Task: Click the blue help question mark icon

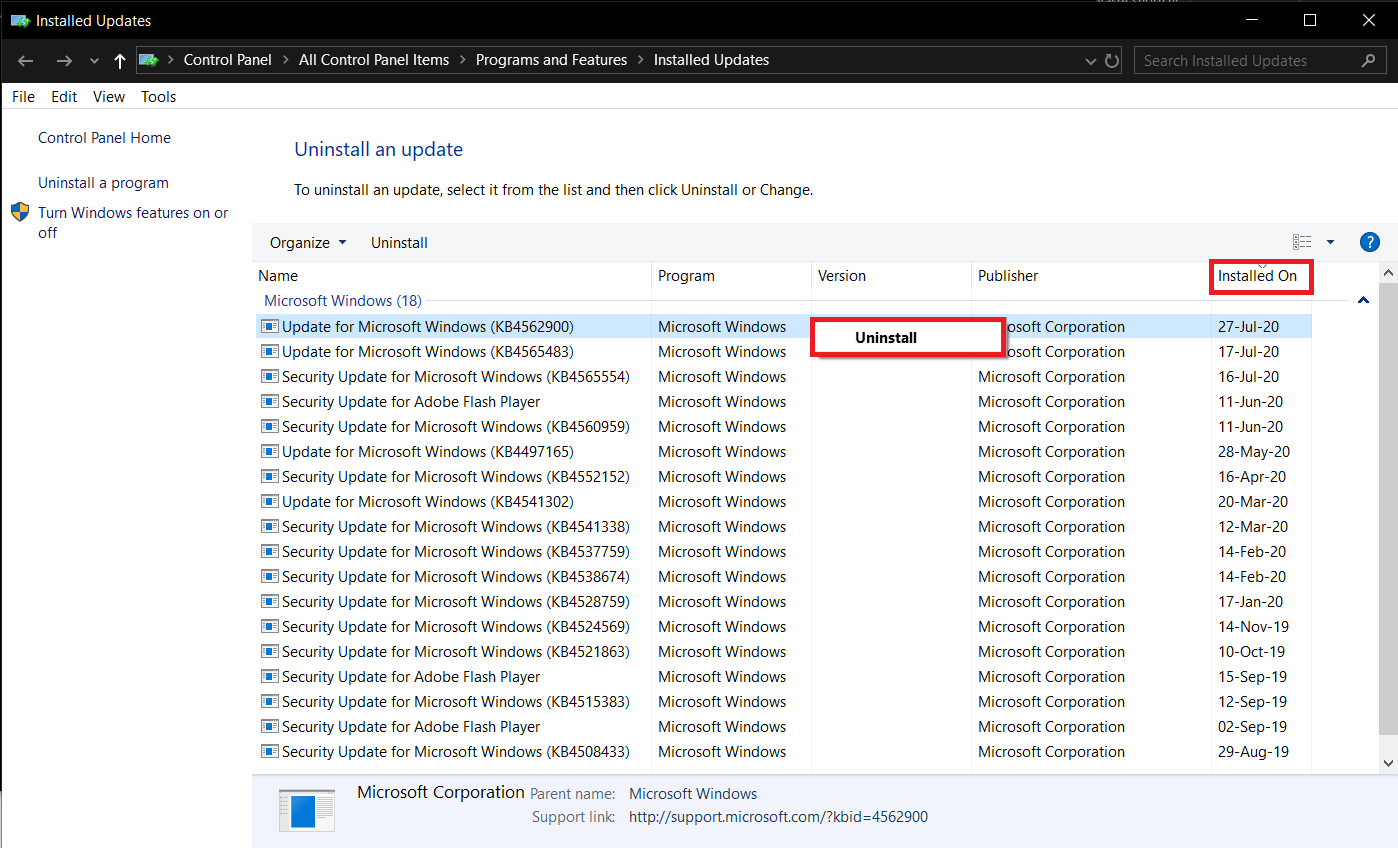Action: click(x=1369, y=242)
